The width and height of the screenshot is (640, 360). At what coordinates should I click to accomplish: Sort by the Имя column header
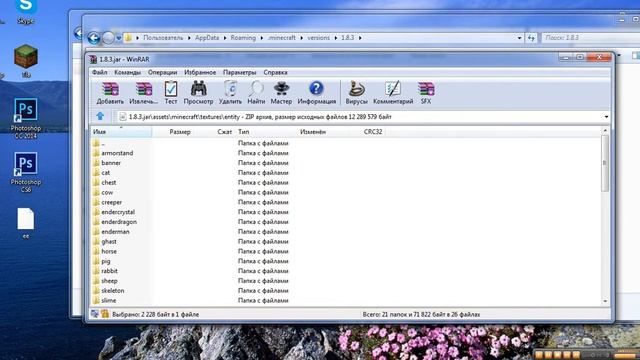click(x=121, y=131)
